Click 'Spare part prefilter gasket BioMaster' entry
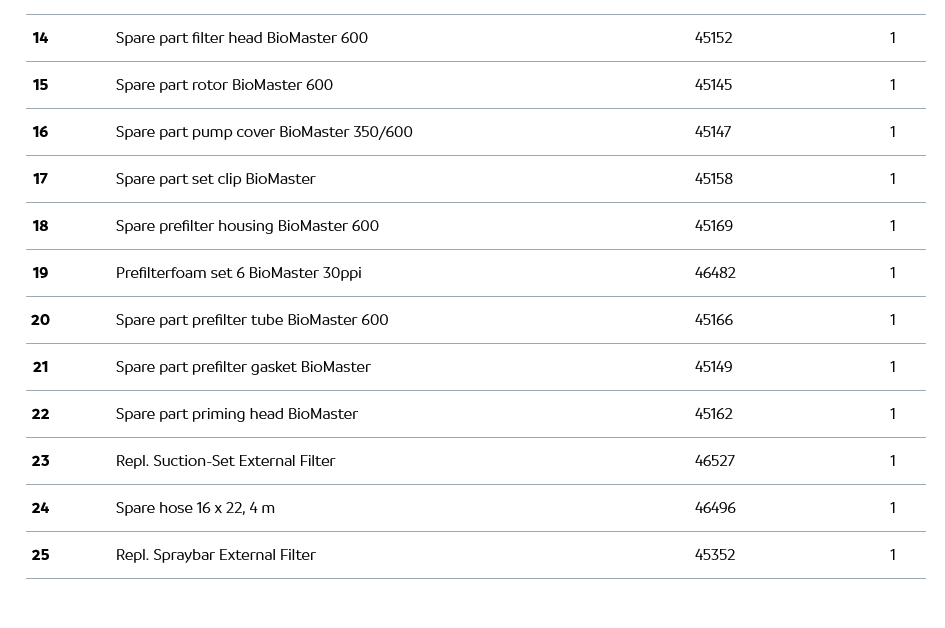This screenshot has width=945, height=628. click(x=243, y=367)
